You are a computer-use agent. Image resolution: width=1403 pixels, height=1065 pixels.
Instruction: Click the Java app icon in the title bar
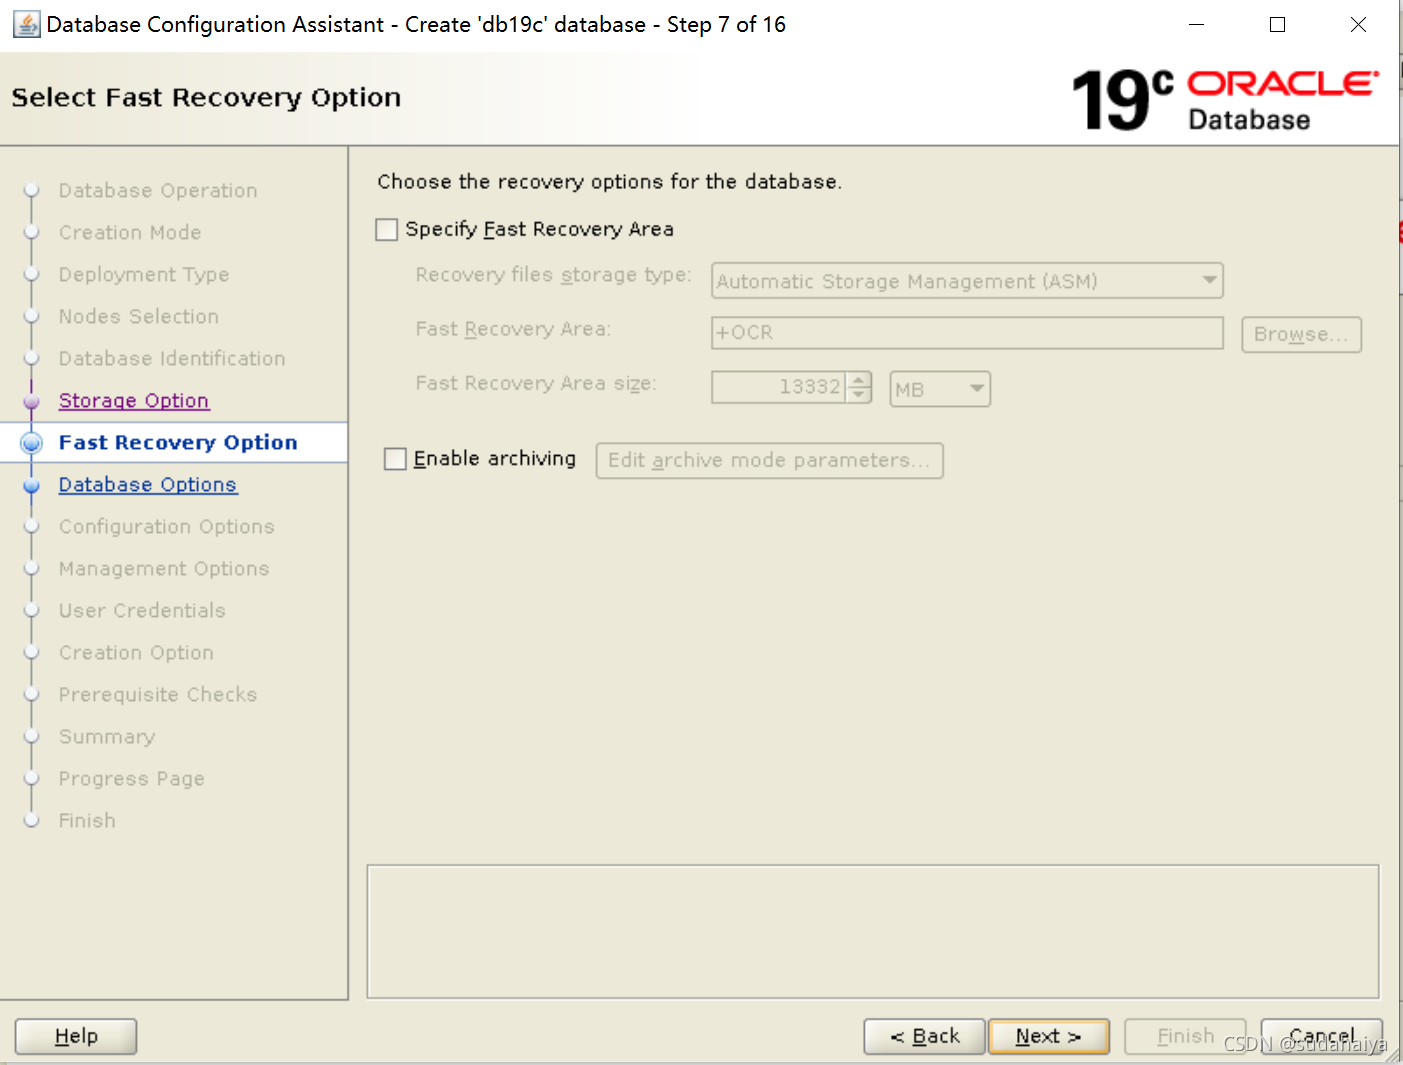tap(27, 24)
